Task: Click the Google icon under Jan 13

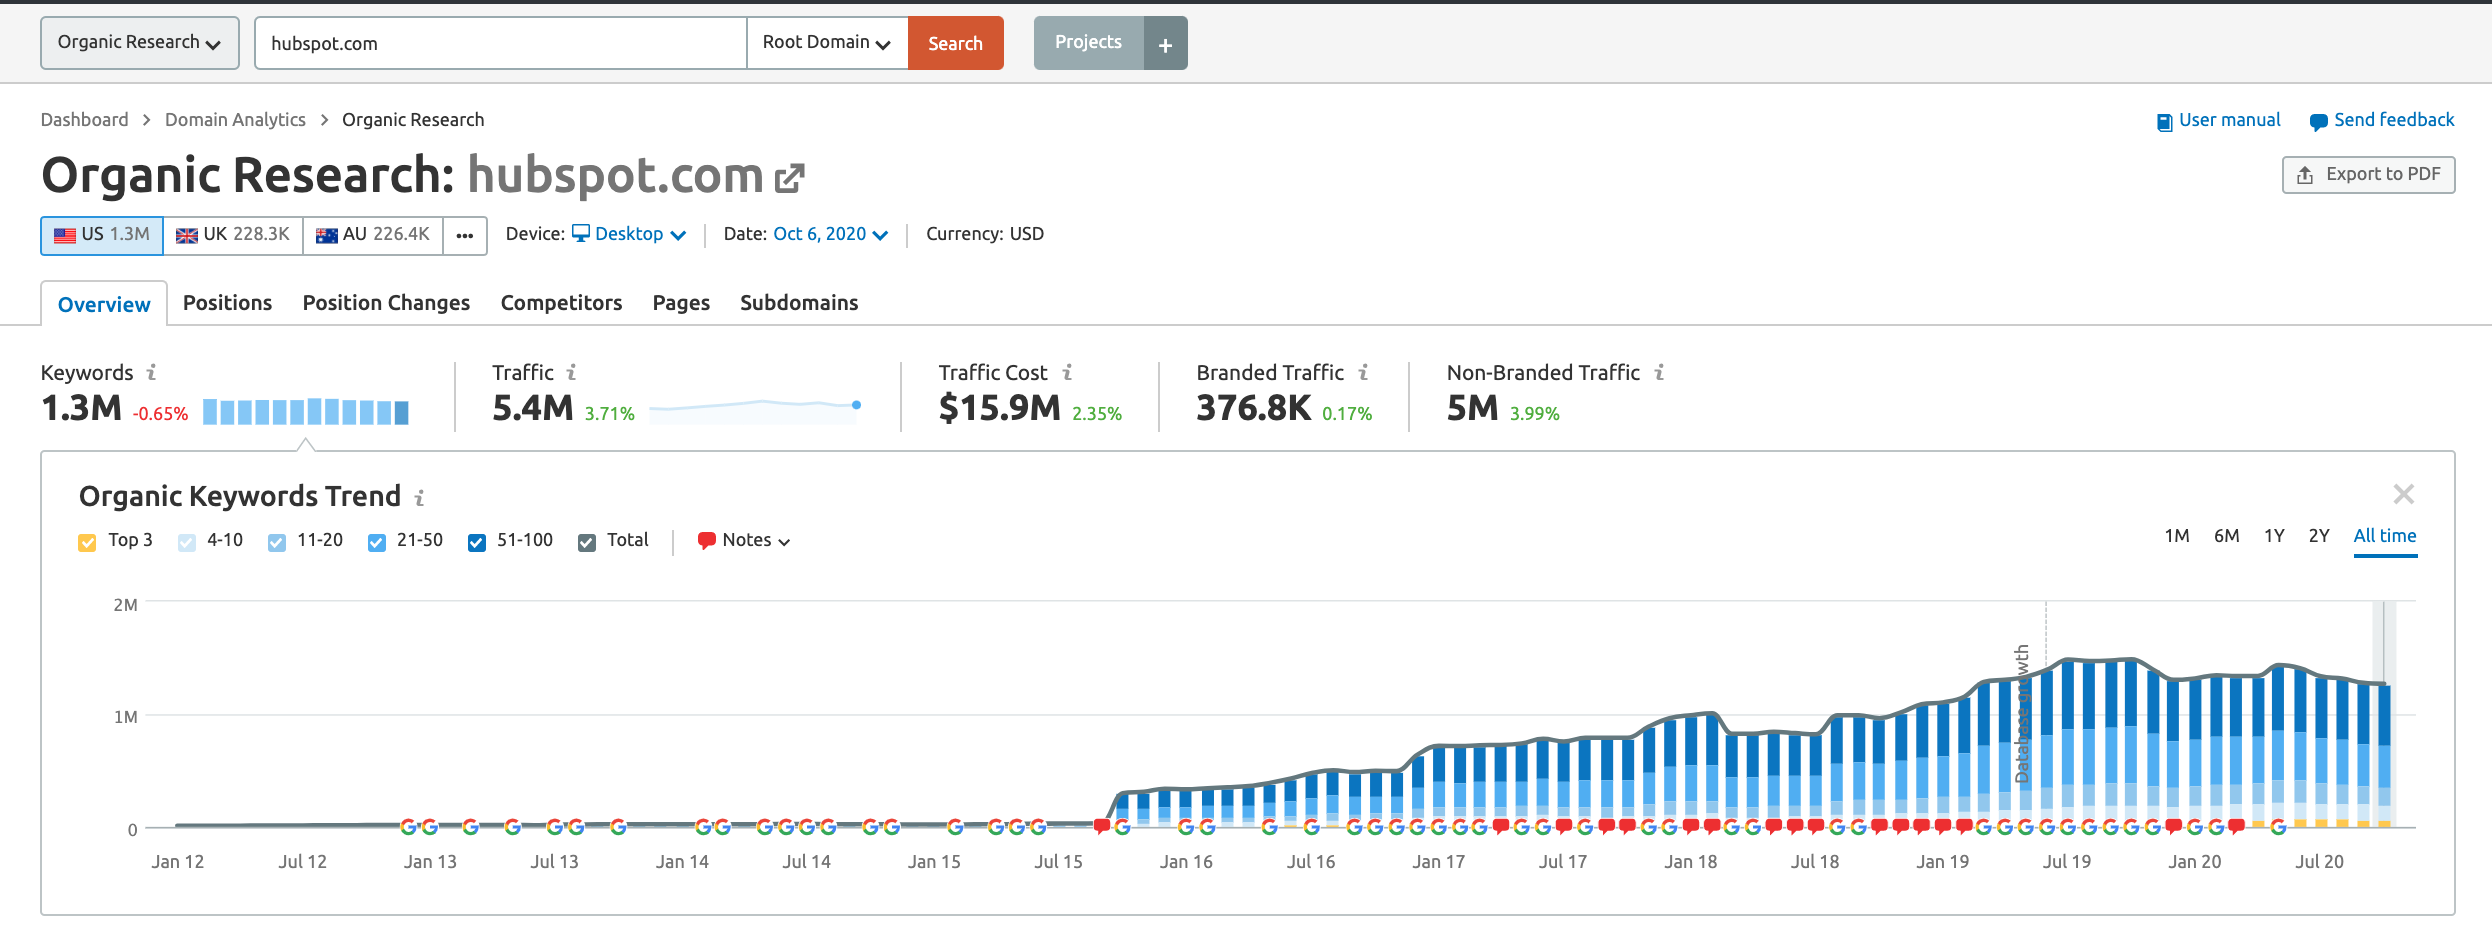Action: pos(429,827)
